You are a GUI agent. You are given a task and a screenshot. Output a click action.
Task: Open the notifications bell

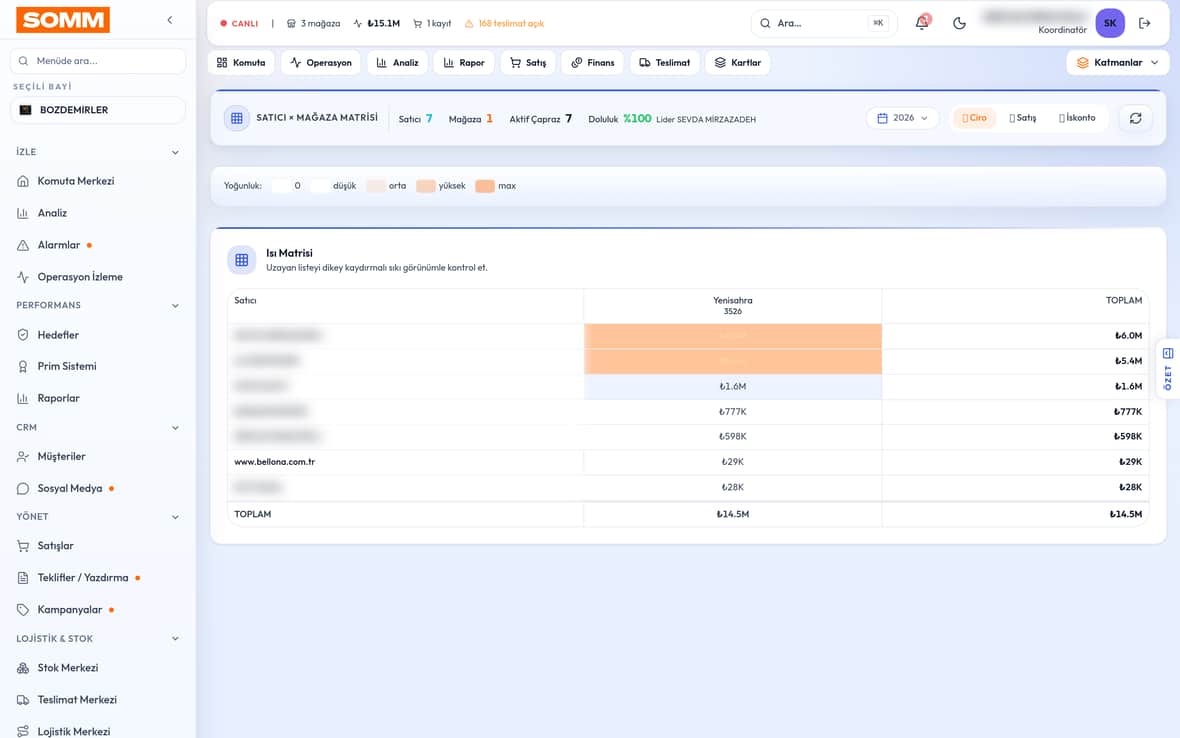click(922, 23)
